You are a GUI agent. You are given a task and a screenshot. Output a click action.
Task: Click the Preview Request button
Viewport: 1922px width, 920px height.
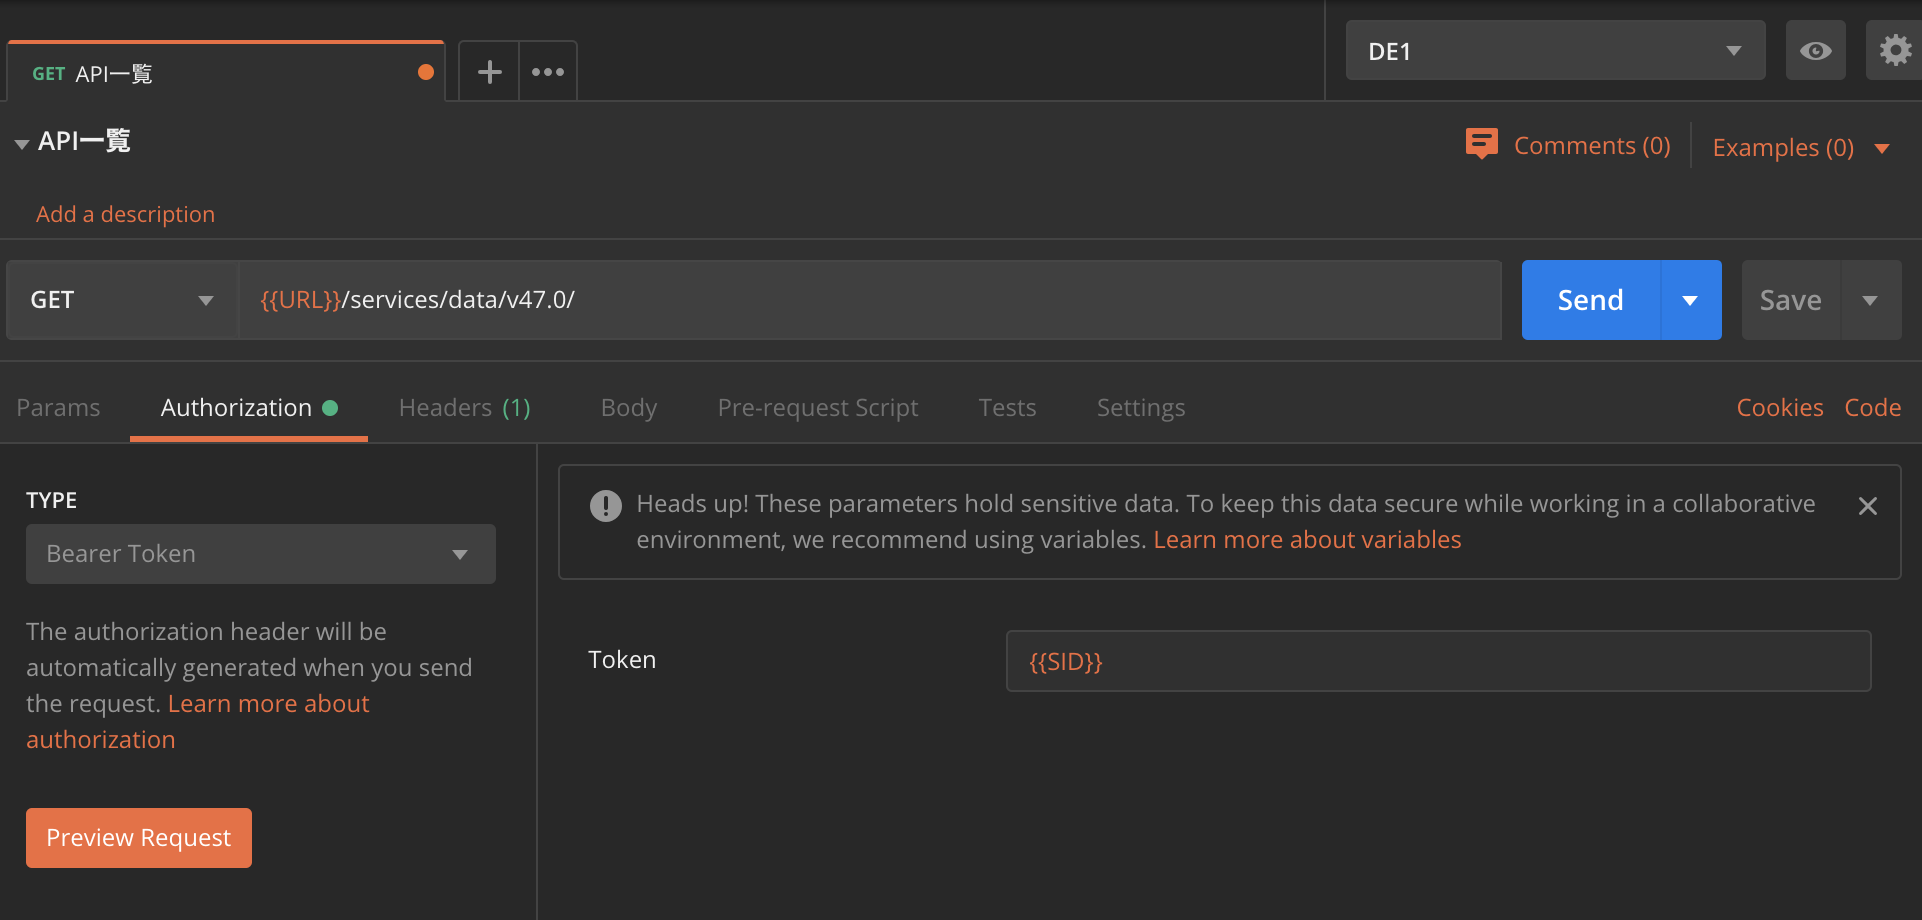coord(139,838)
